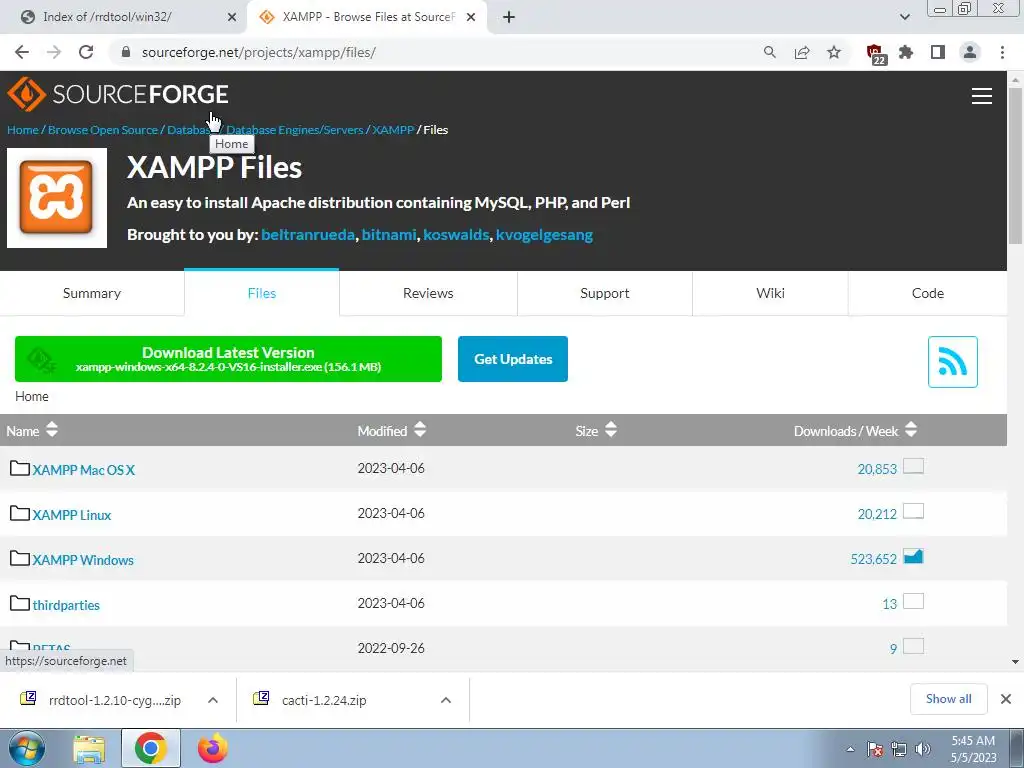The height and width of the screenshot is (768, 1024).
Task: Open the Code tab
Action: (928, 293)
